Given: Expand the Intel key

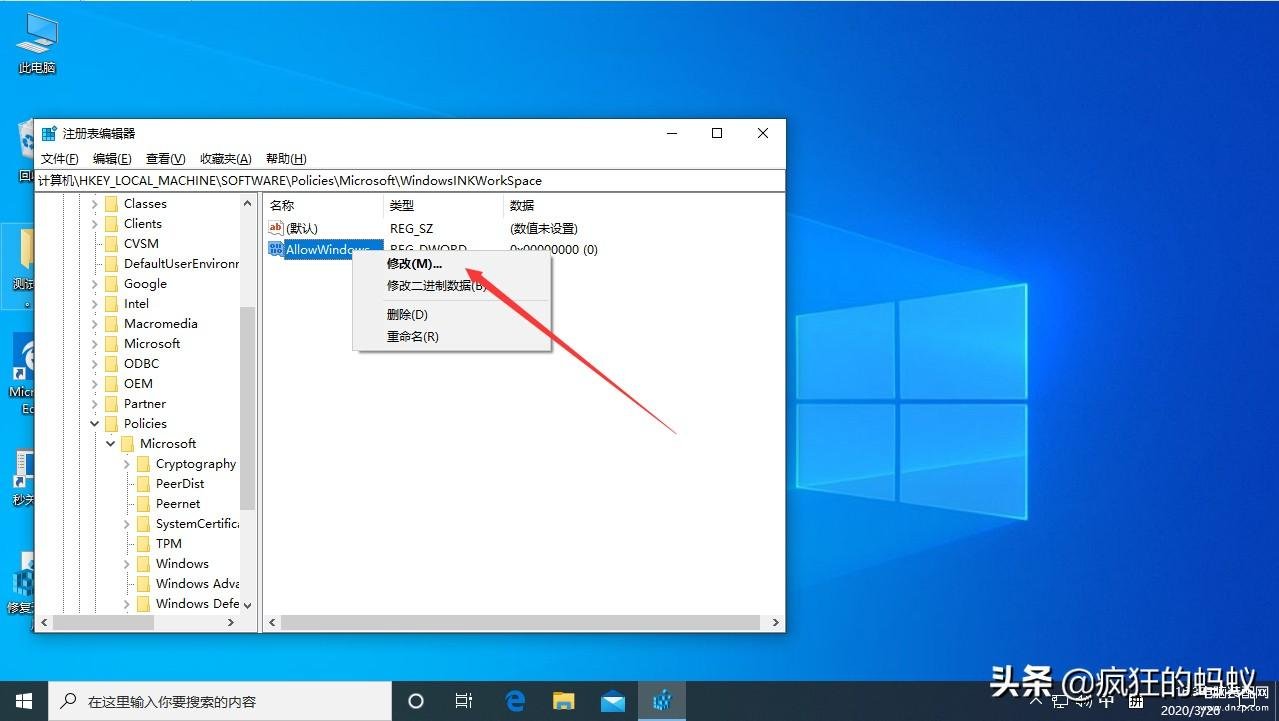Looking at the screenshot, I should tap(95, 304).
